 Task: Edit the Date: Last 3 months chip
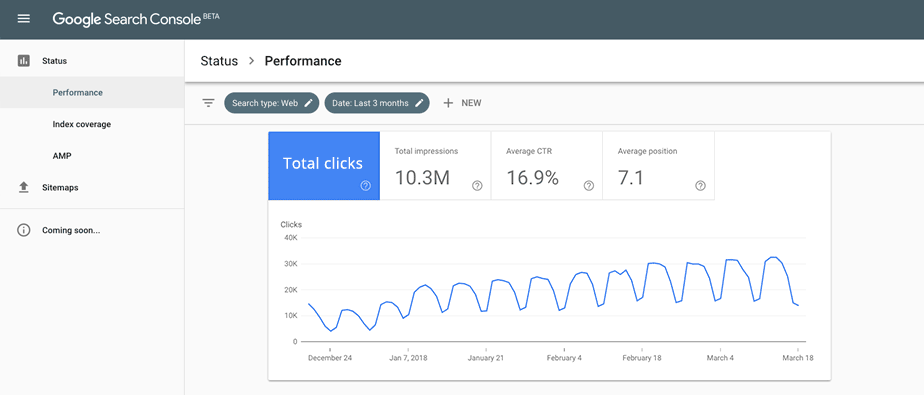(377, 103)
